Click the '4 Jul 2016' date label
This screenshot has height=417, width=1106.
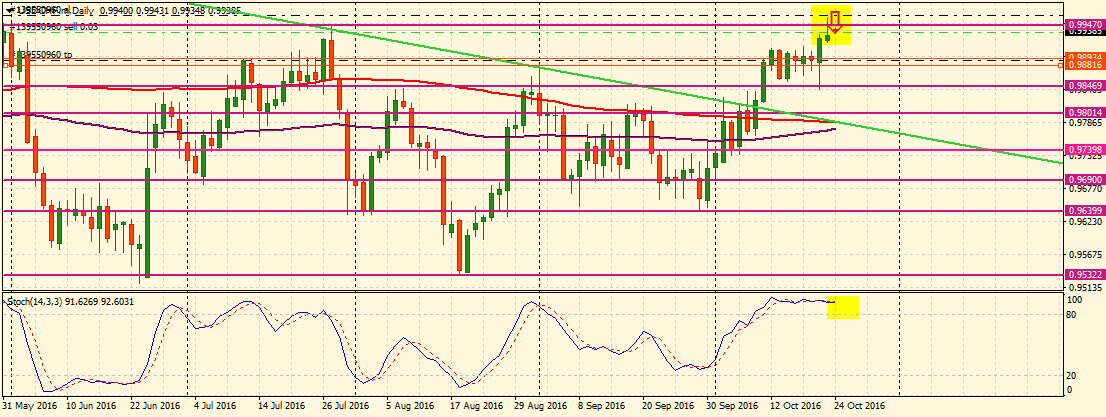(x=214, y=406)
